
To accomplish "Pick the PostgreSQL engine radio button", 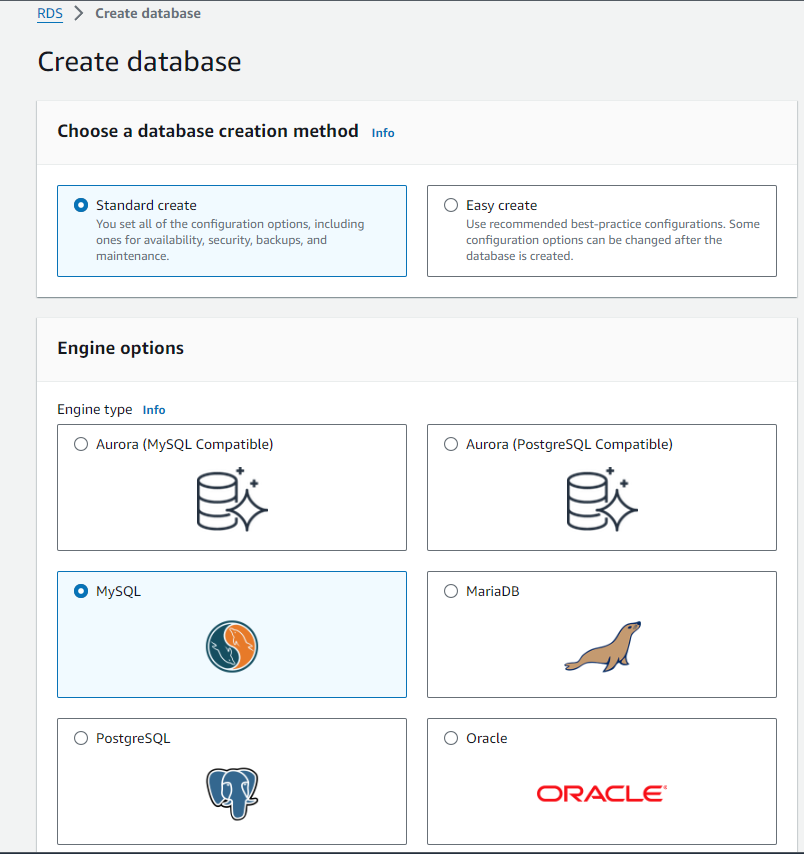I will point(81,738).
